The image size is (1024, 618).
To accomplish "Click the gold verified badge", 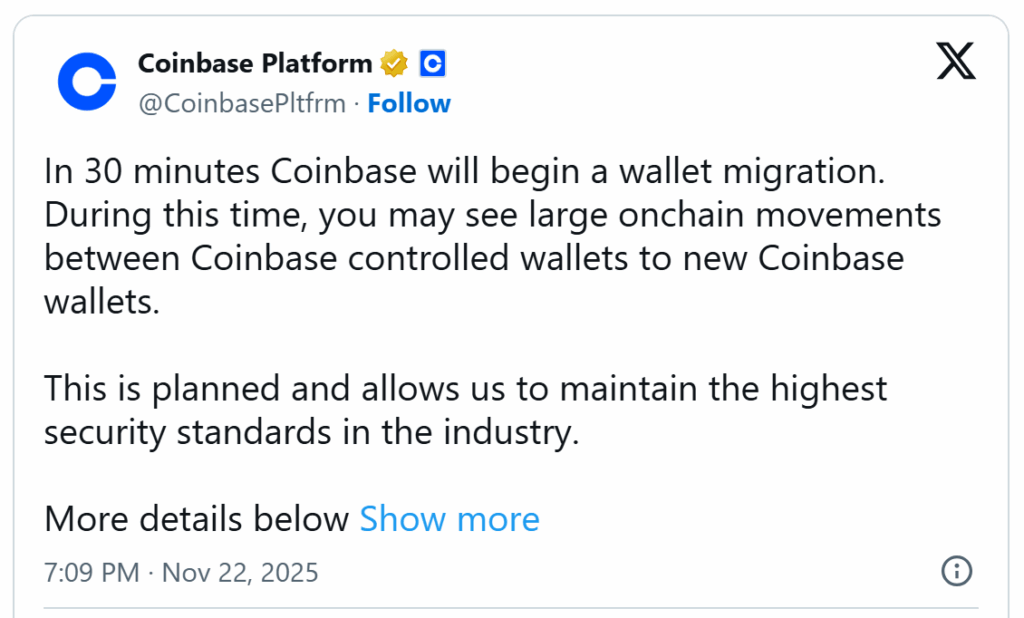I will 394,64.
